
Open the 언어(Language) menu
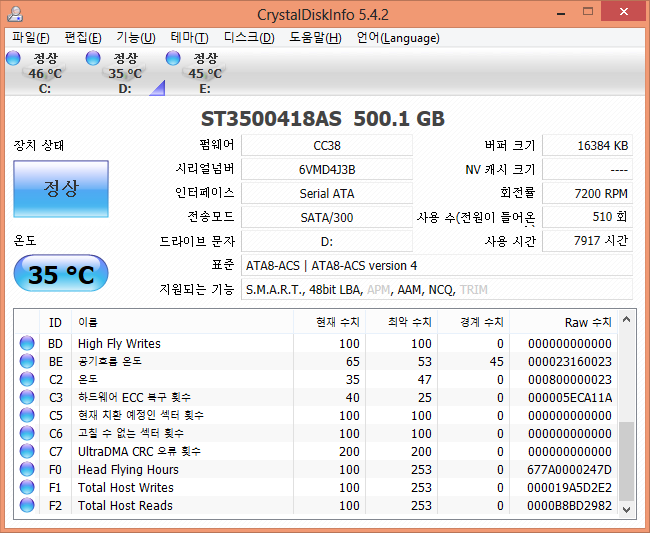coord(398,38)
